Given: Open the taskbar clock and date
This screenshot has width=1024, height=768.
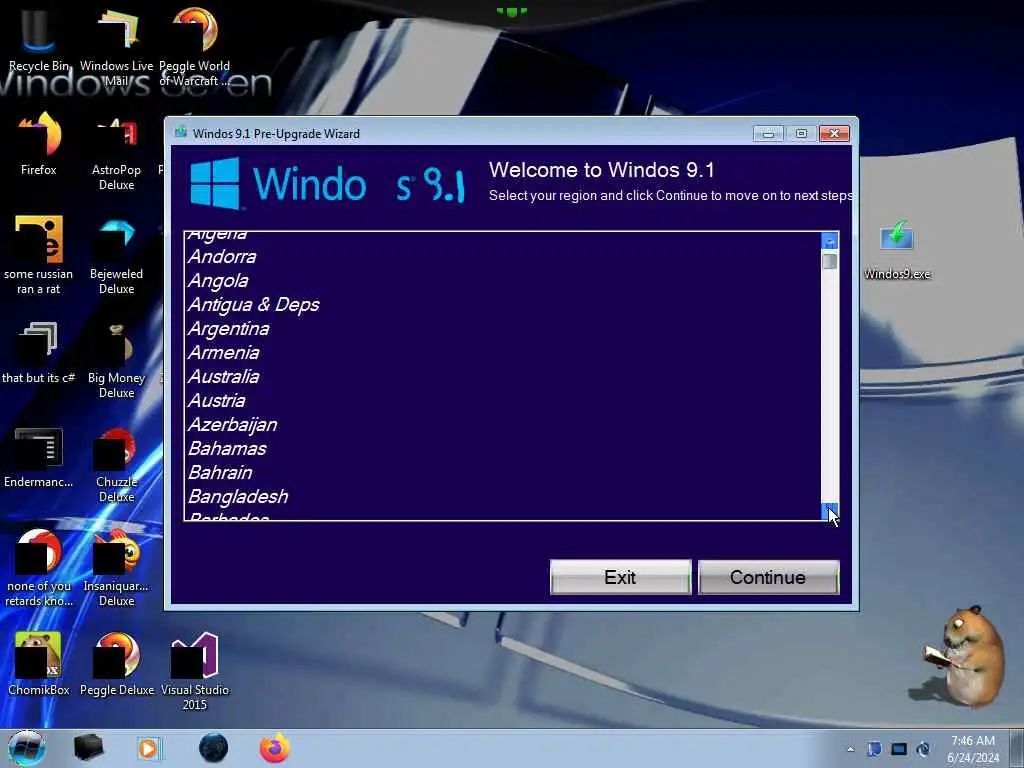Looking at the screenshot, I should click(973, 749).
